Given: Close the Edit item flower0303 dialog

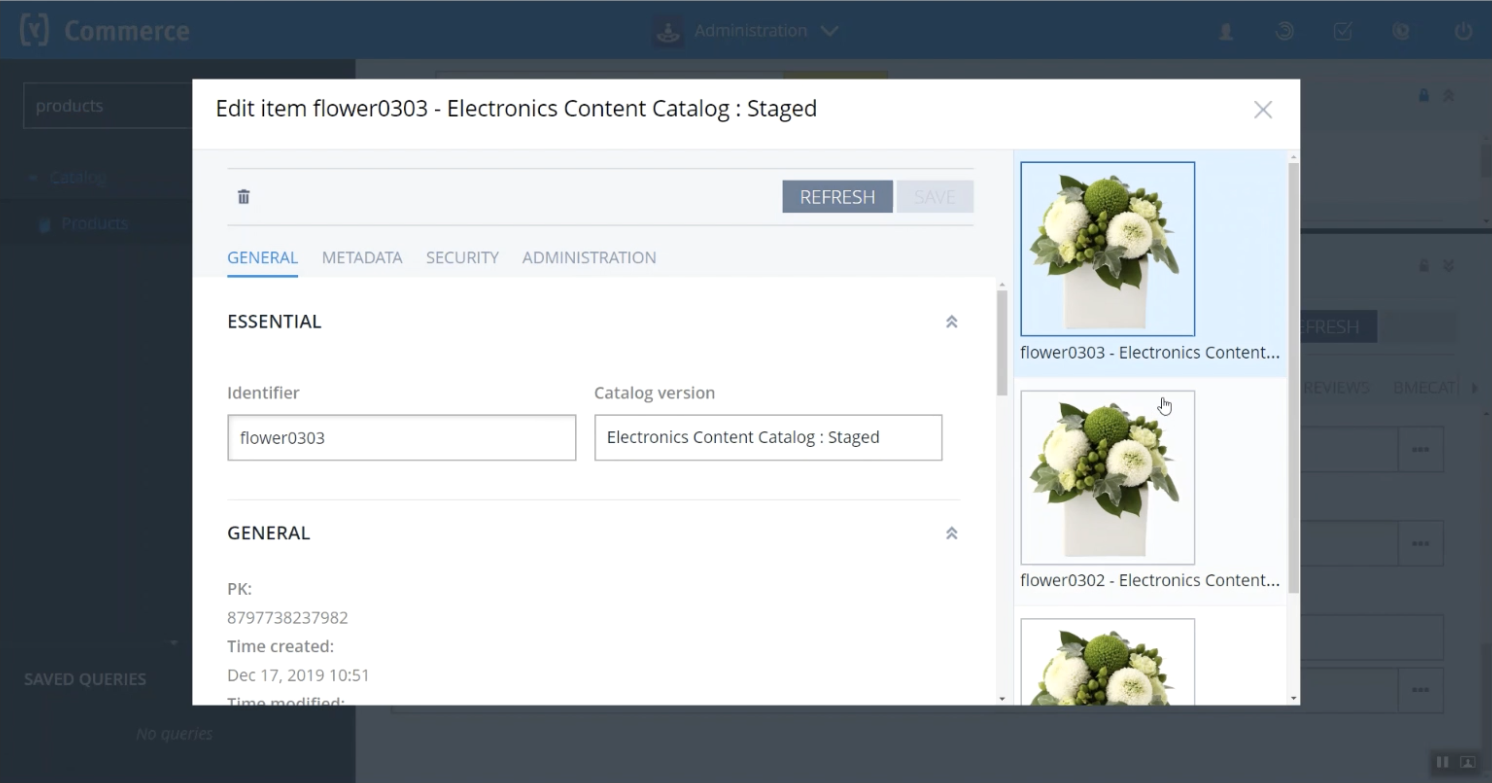Looking at the screenshot, I should [1263, 110].
